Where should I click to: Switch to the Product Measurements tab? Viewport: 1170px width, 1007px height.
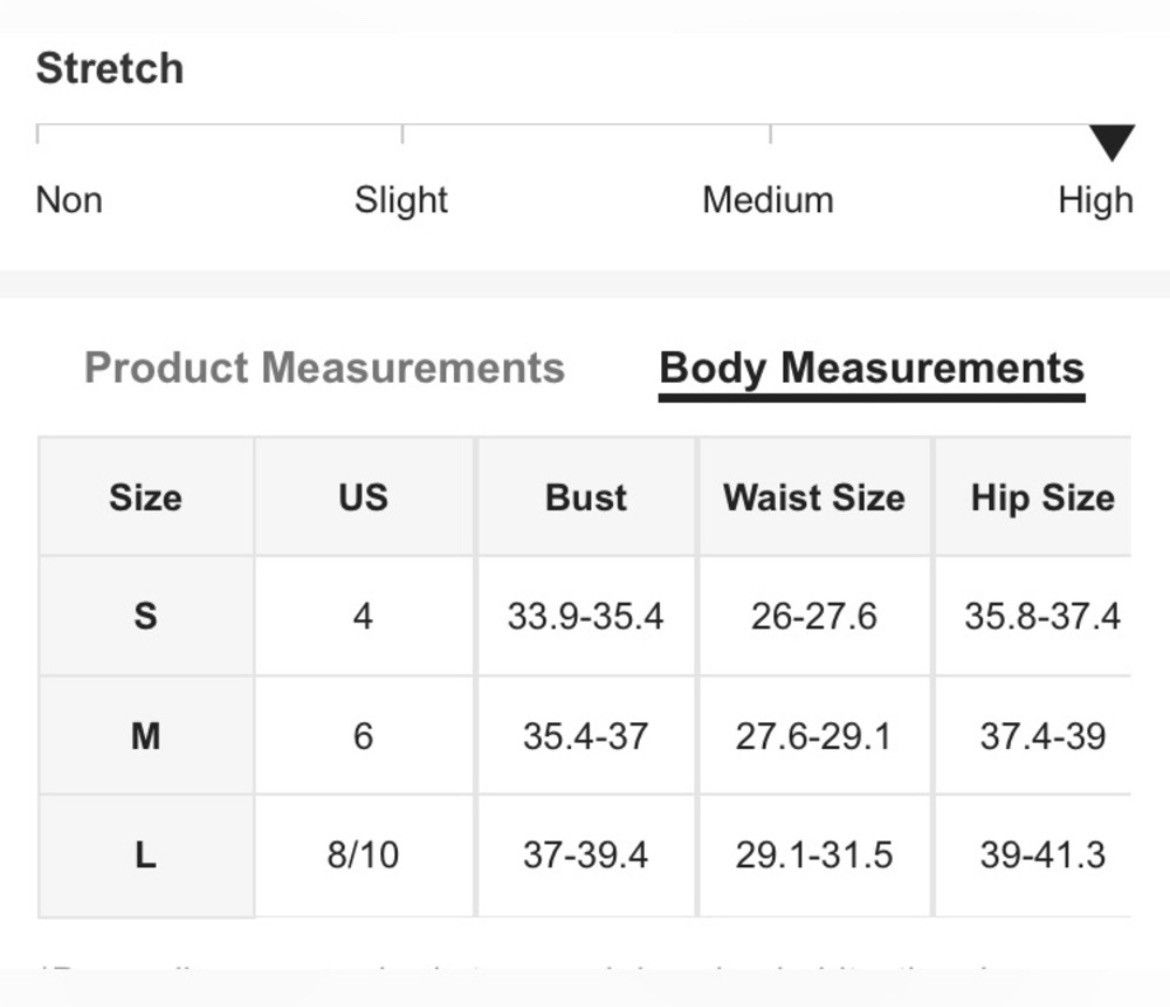325,368
